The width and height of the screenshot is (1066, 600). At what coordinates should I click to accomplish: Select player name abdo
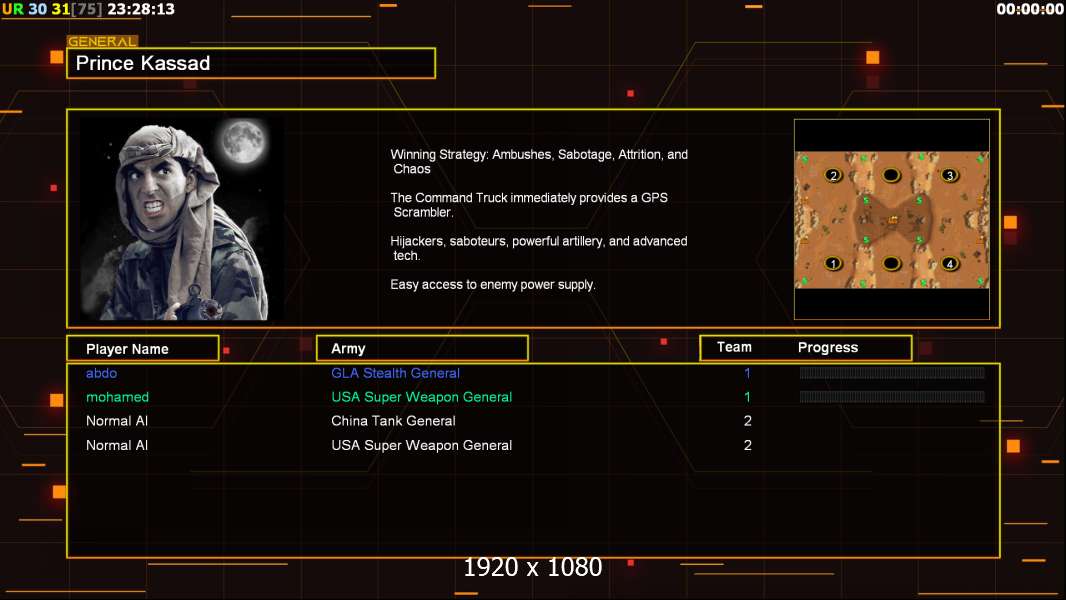click(101, 373)
